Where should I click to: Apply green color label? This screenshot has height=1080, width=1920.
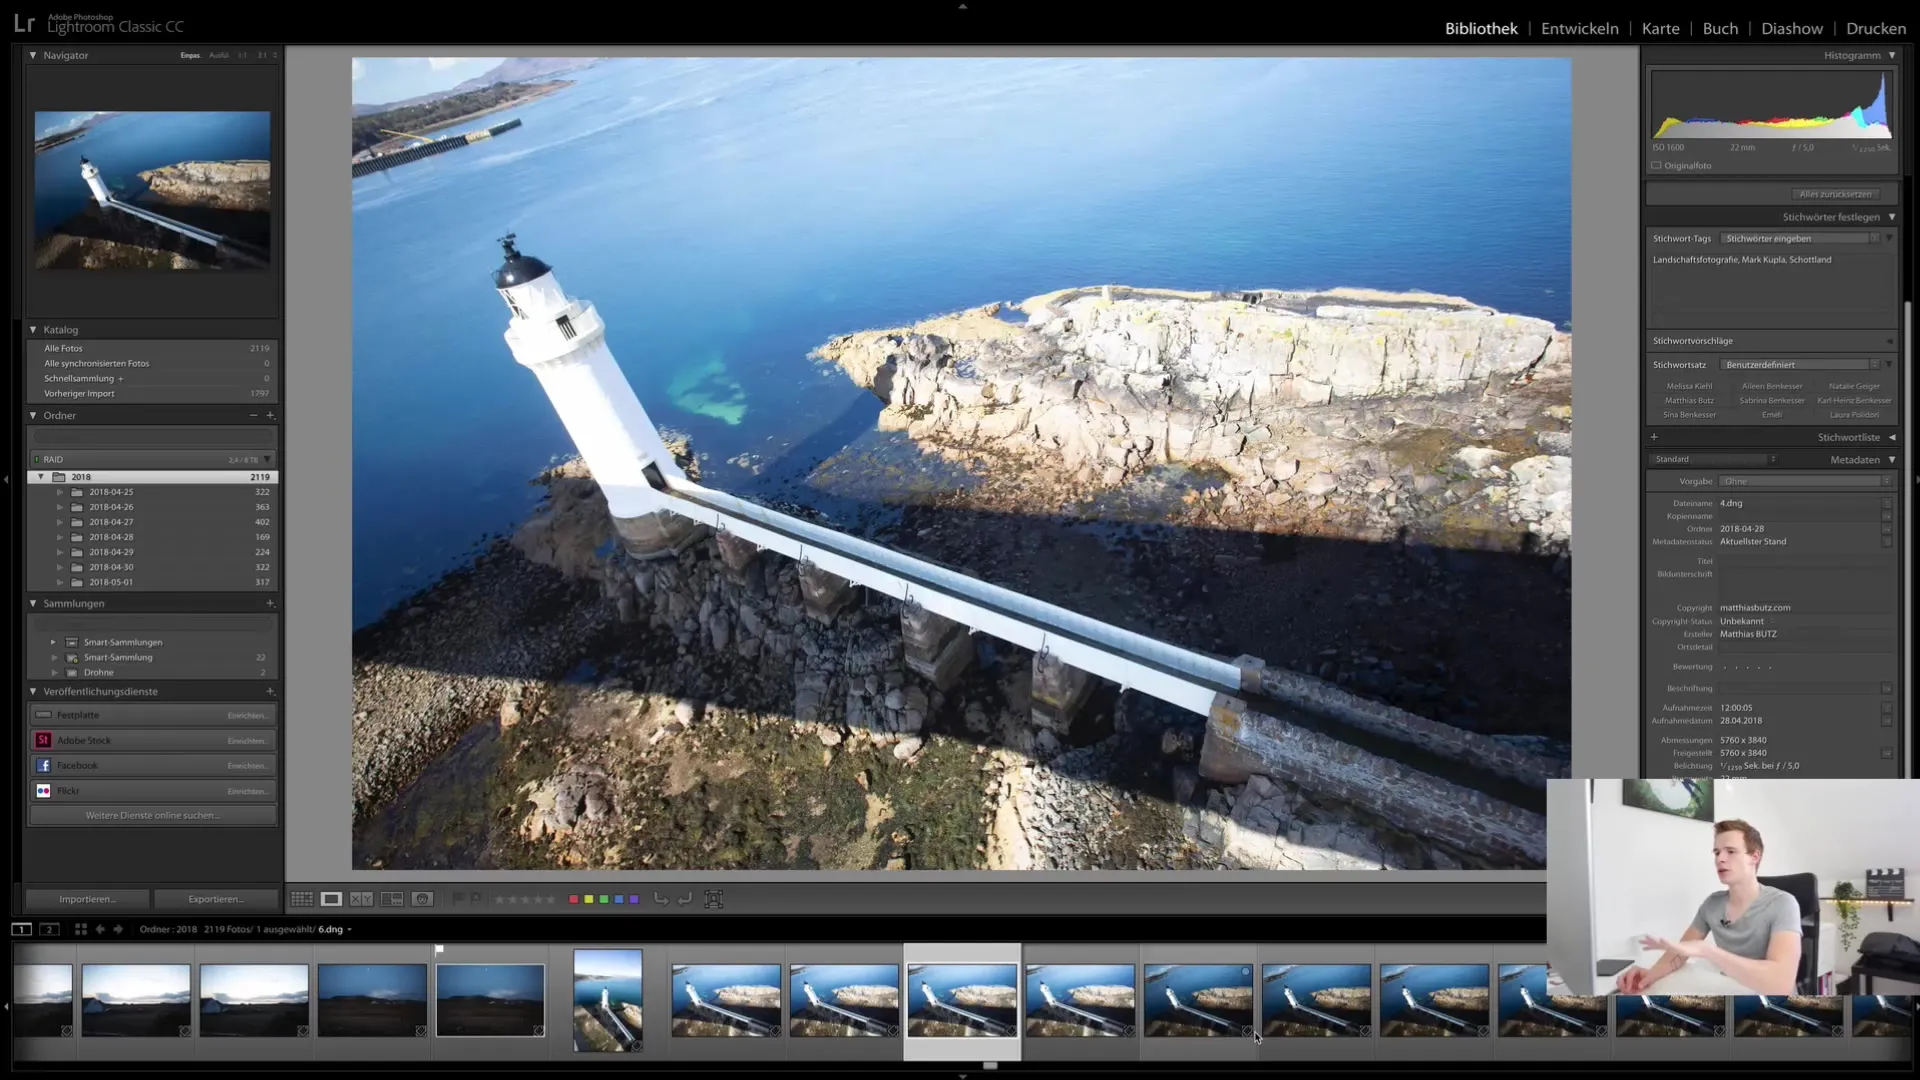[604, 899]
